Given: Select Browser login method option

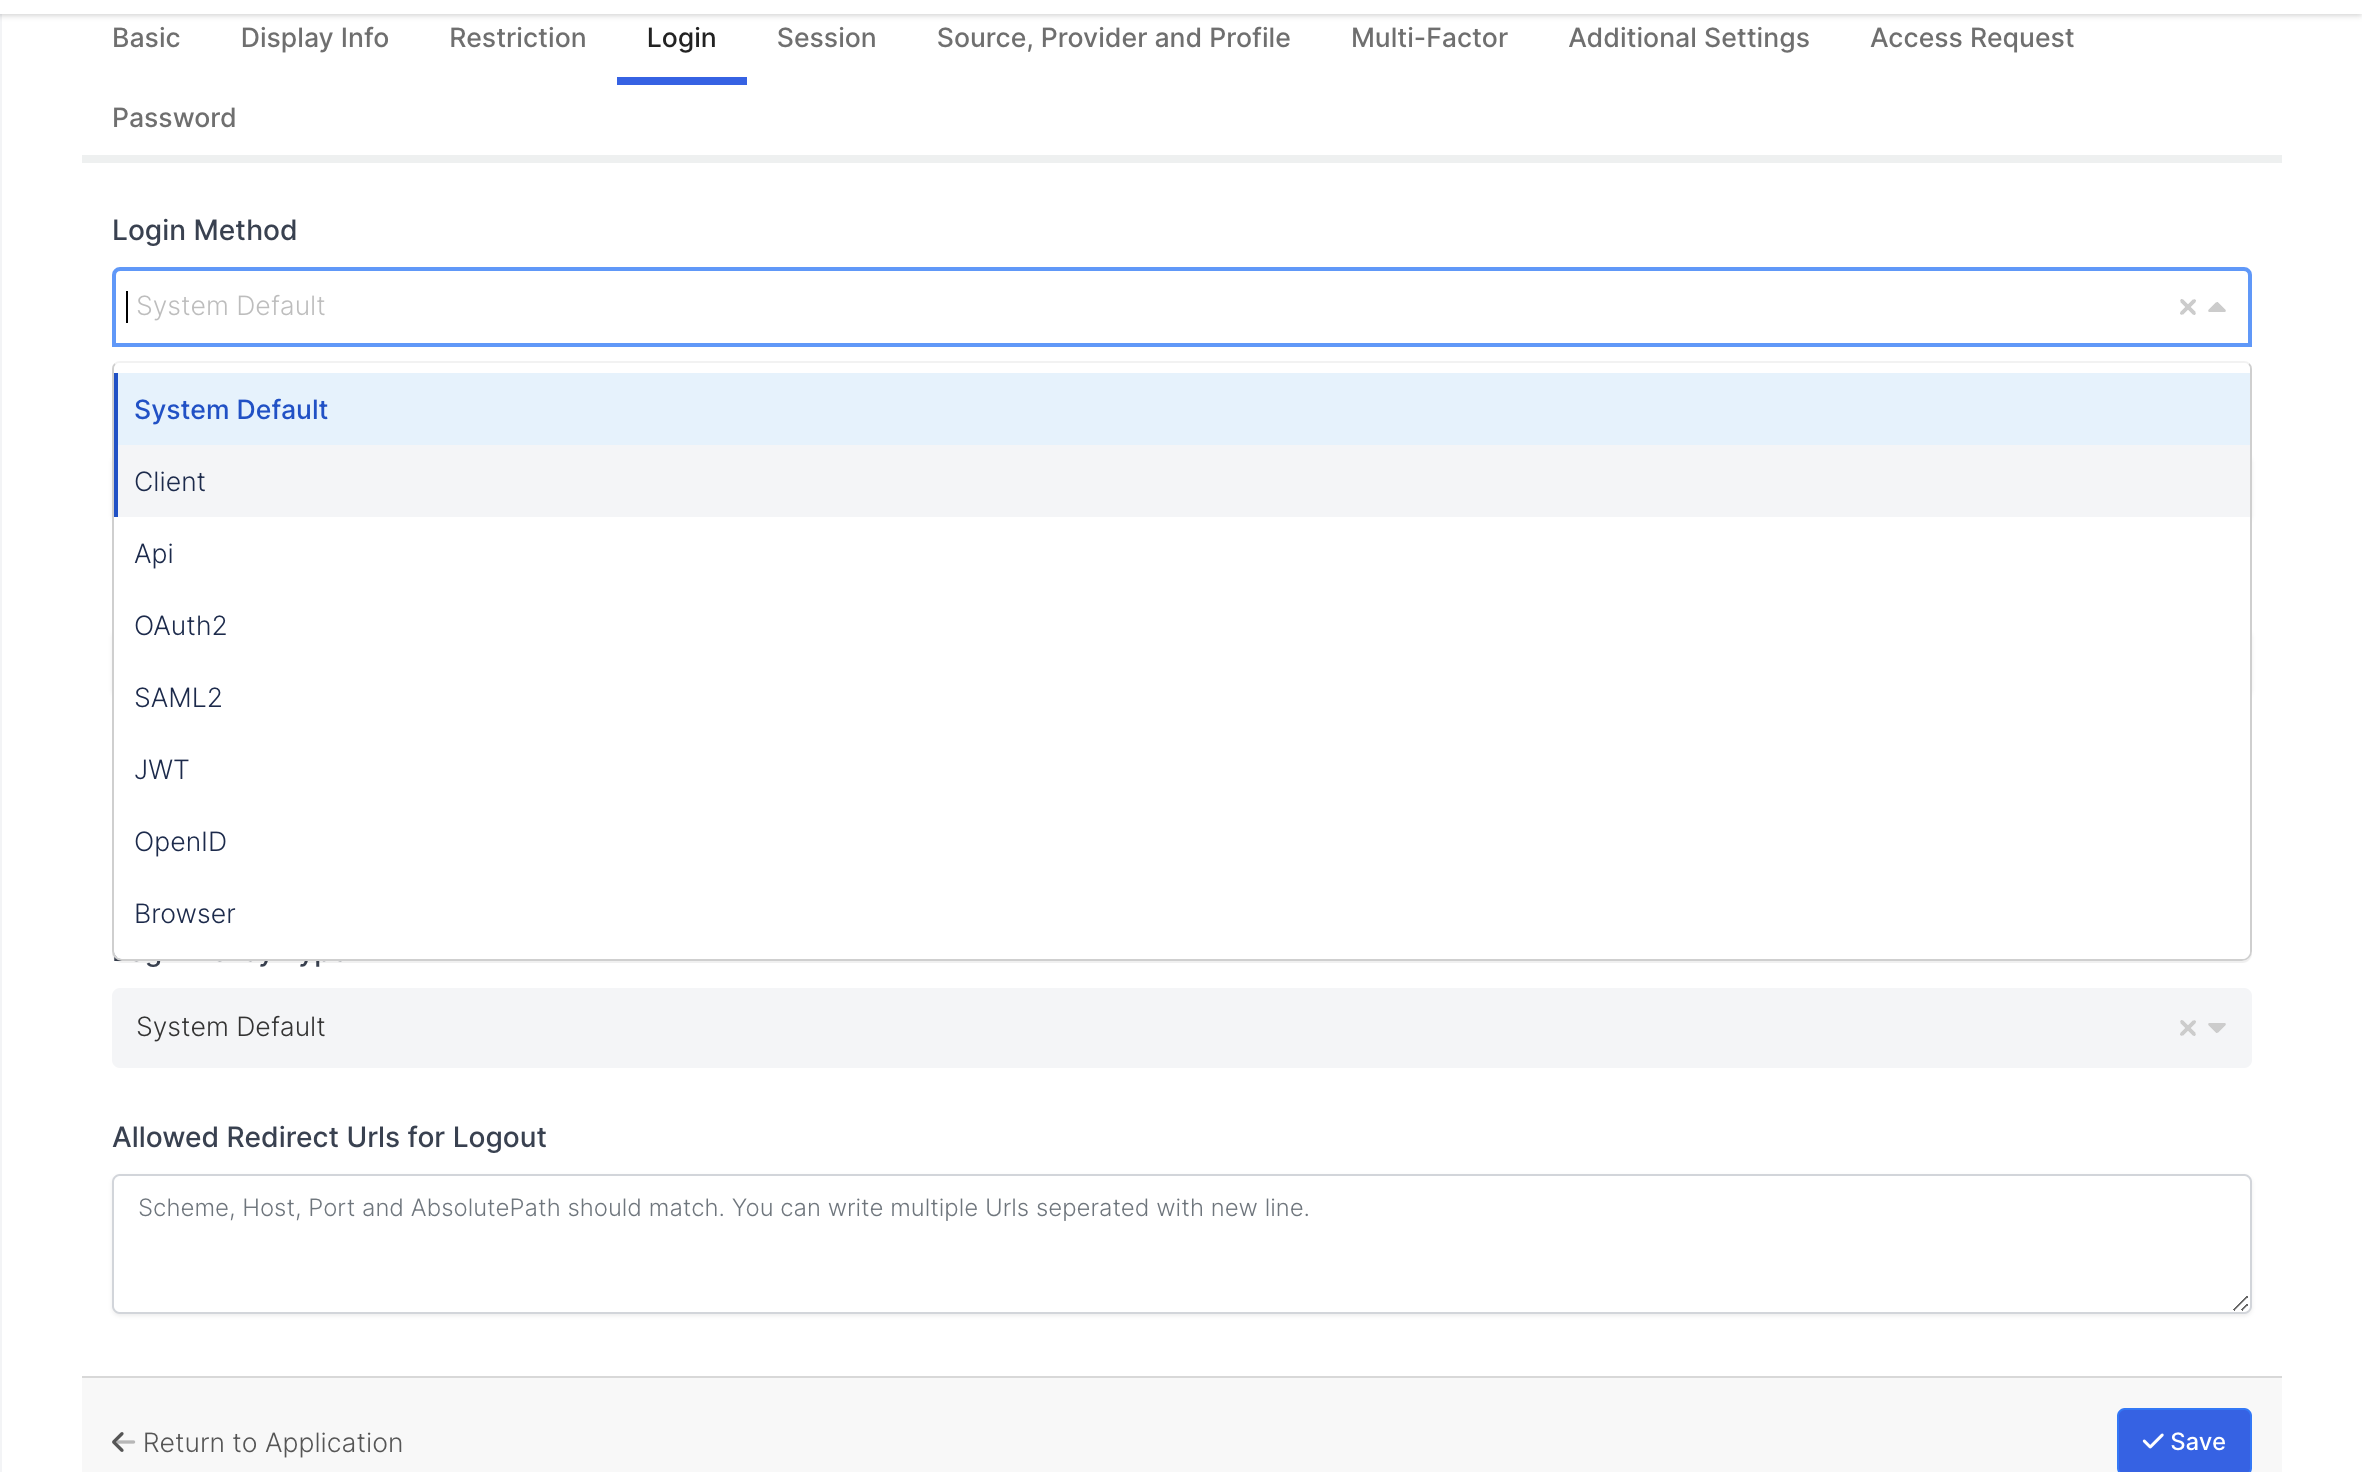Looking at the screenshot, I should (185, 914).
